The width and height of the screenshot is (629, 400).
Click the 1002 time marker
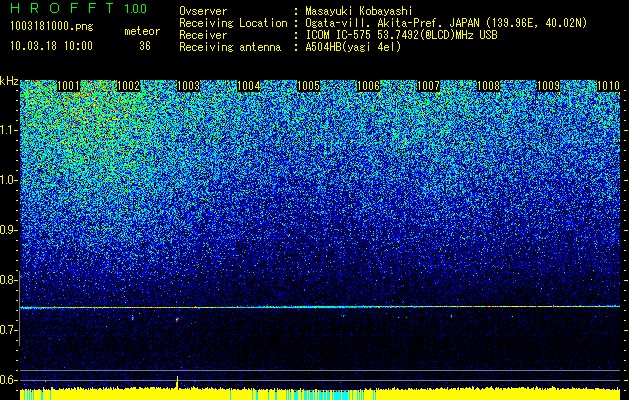tap(128, 86)
